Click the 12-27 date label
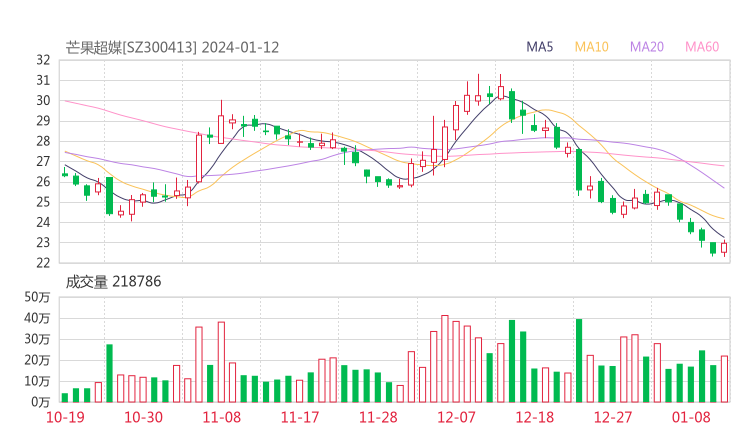This screenshot has width=740, height=440. (613, 417)
